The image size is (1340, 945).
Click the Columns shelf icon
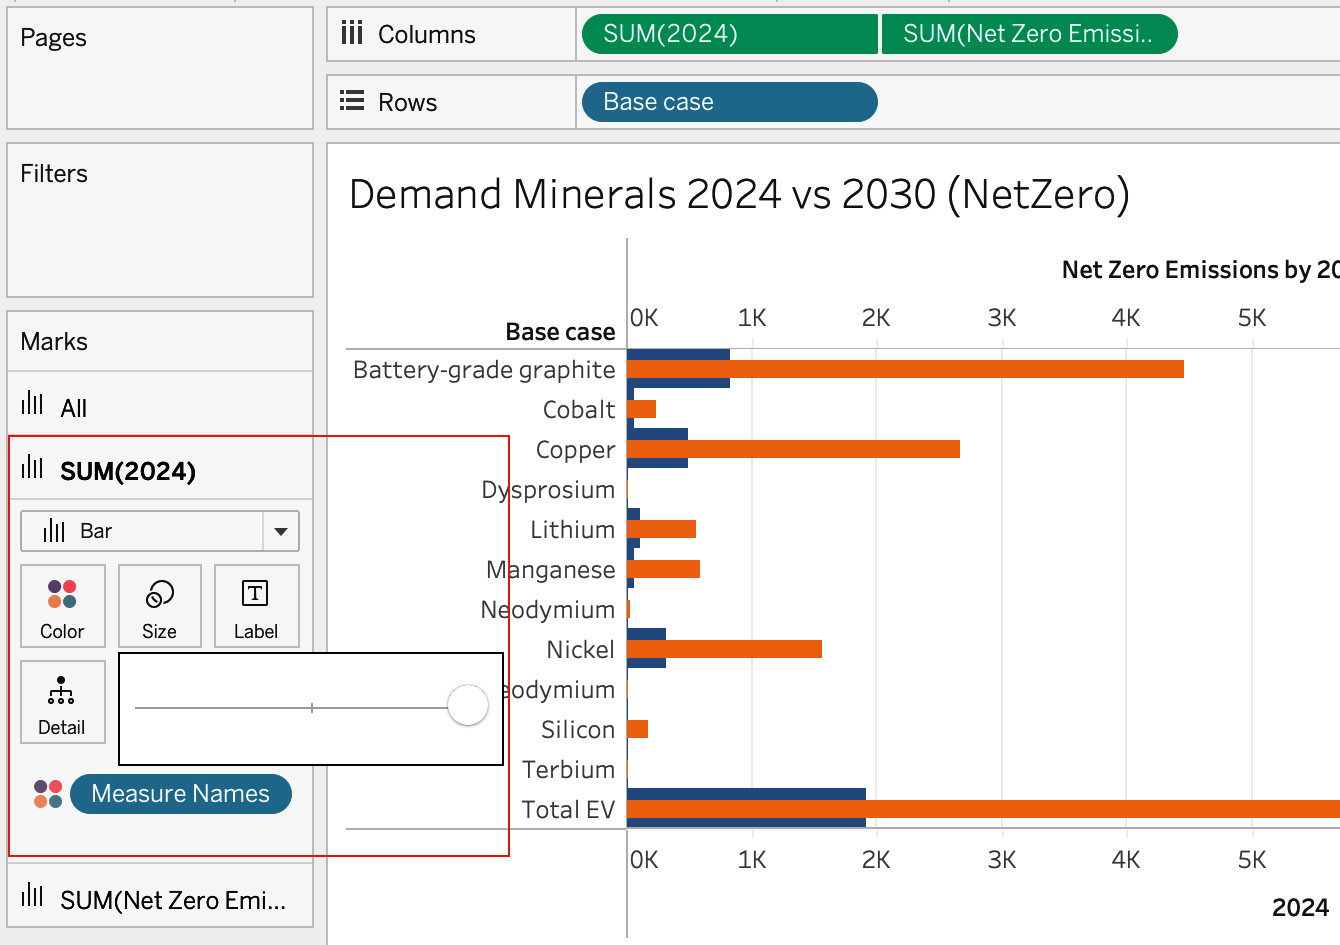352,34
